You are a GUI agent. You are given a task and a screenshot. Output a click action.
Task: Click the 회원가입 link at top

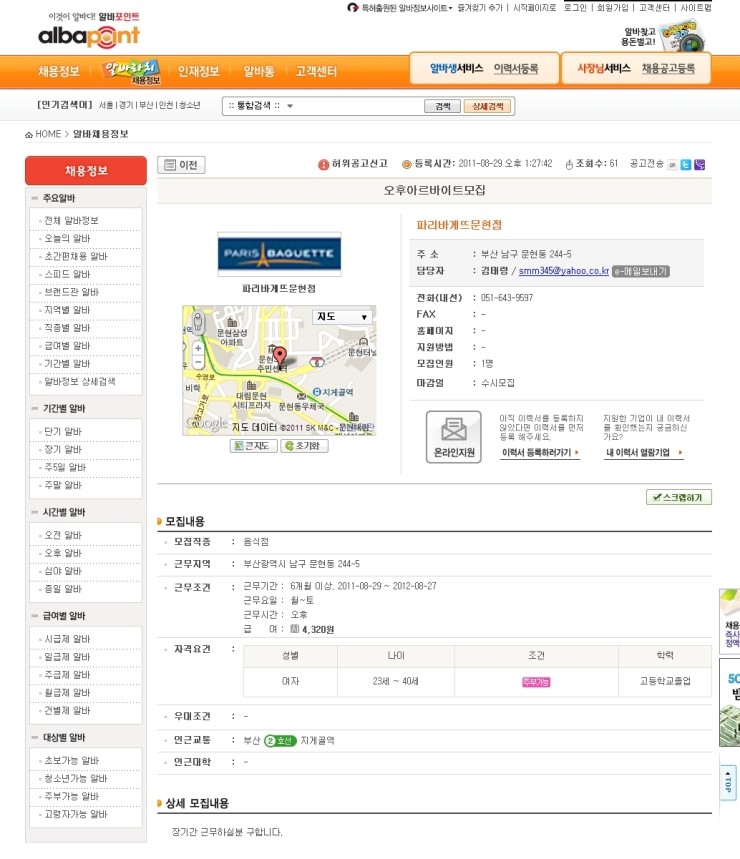612,8
